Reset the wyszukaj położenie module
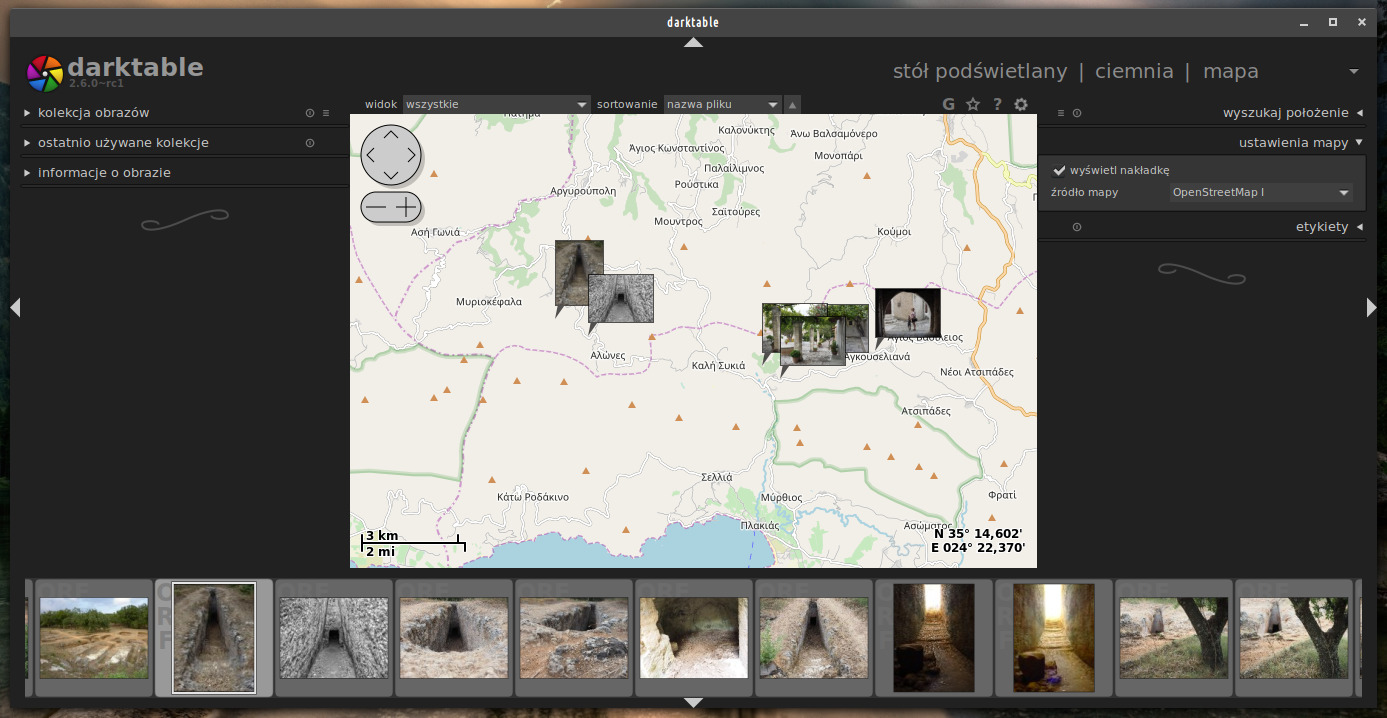This screenshot has width=1387, height=718. pos(1077,113)
